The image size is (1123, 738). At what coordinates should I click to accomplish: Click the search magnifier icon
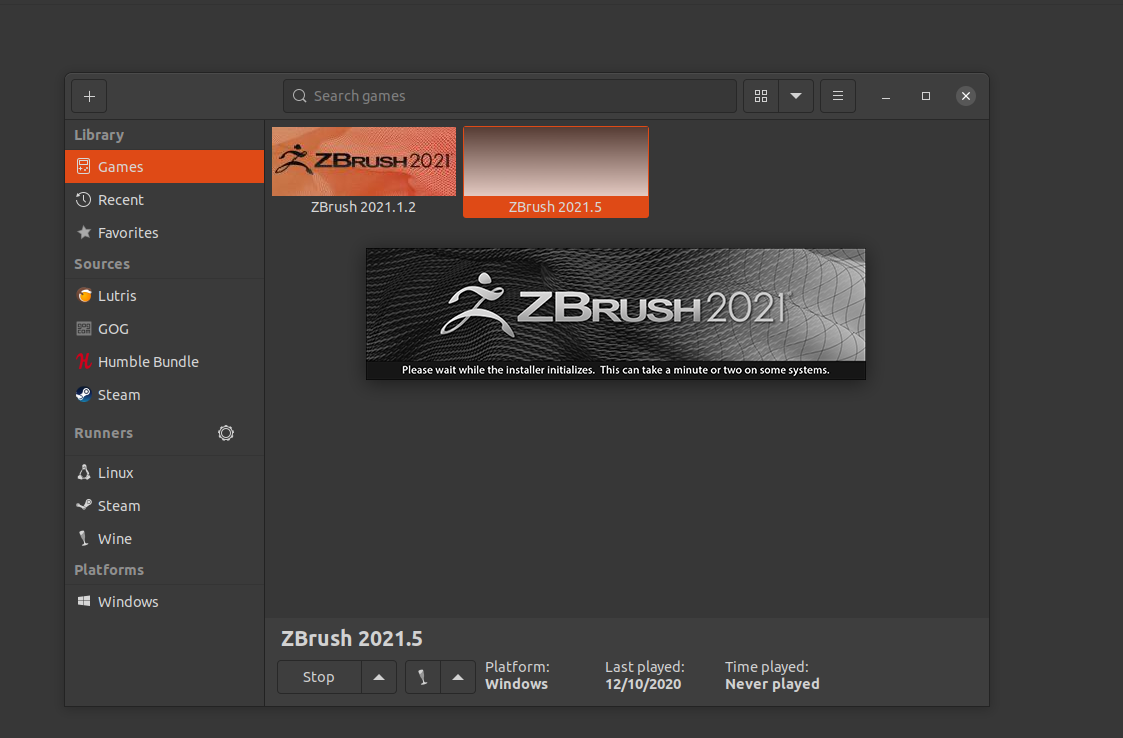[299, 95]
